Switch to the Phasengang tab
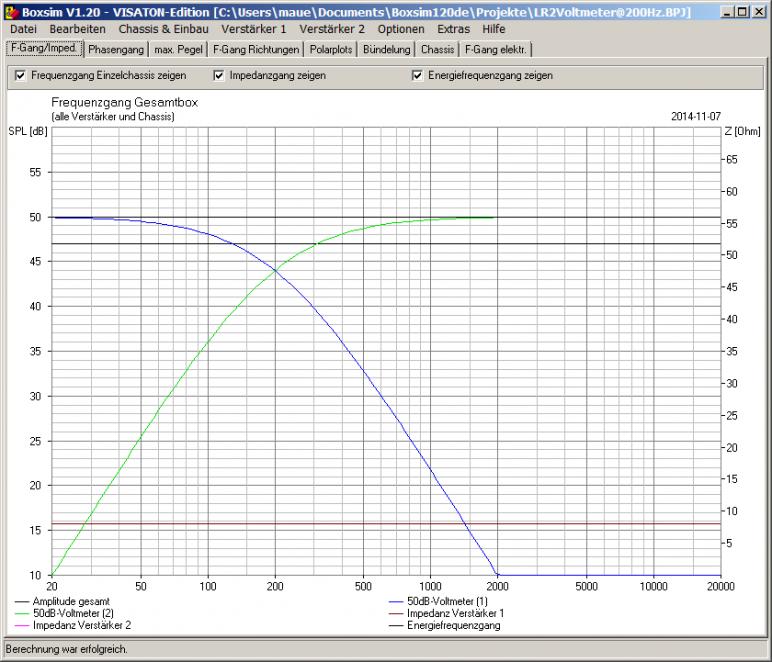The height and width of the screenshot is (662, 772). point(116,49)
